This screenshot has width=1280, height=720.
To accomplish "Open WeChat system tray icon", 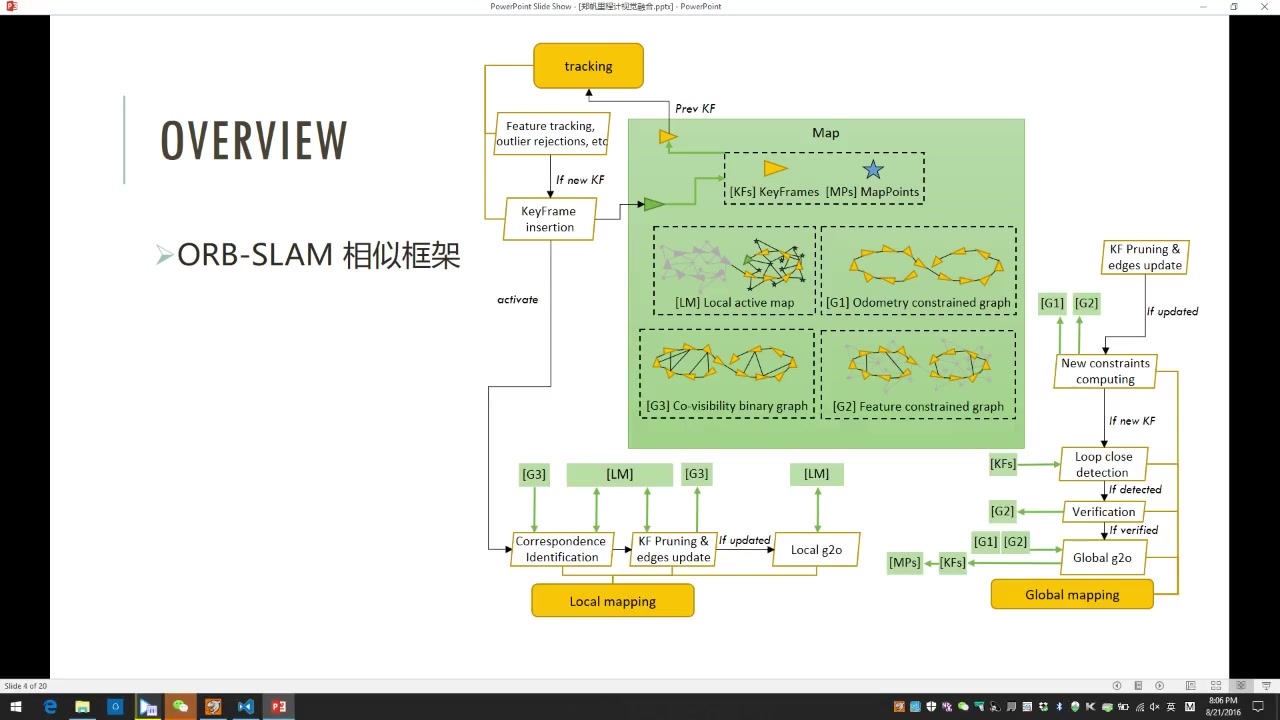I will pyautogui.click(x=963, y=707).
